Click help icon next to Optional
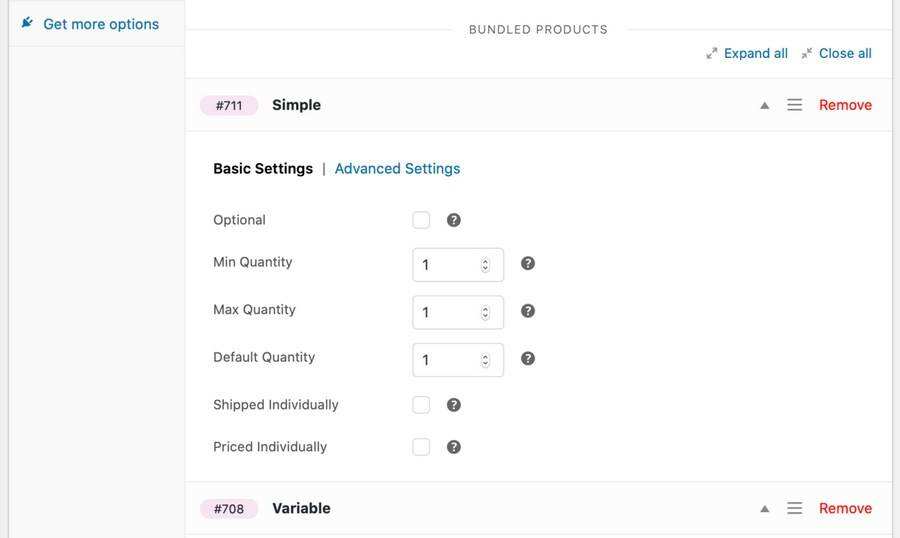Viewport: 900px width, 538px height. pyautogui.click(x=454, y=220)
